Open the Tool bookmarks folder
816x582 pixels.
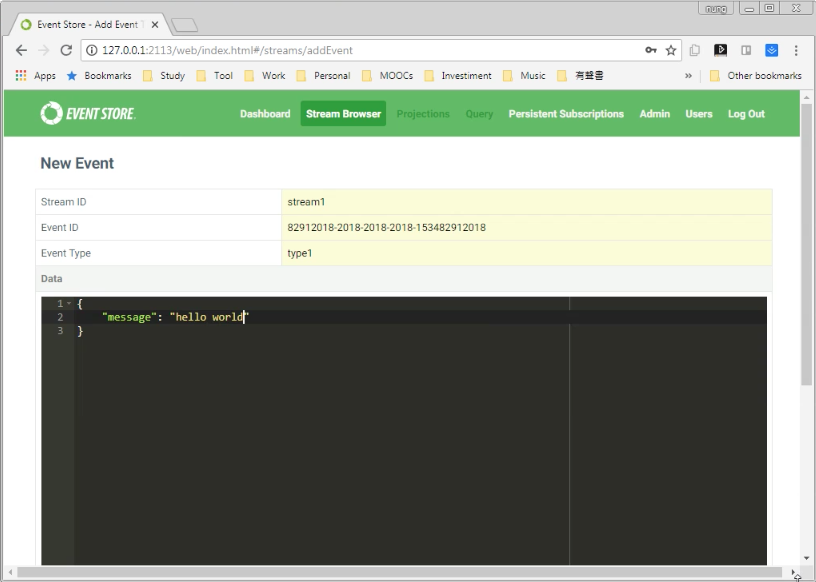(214, 75)
